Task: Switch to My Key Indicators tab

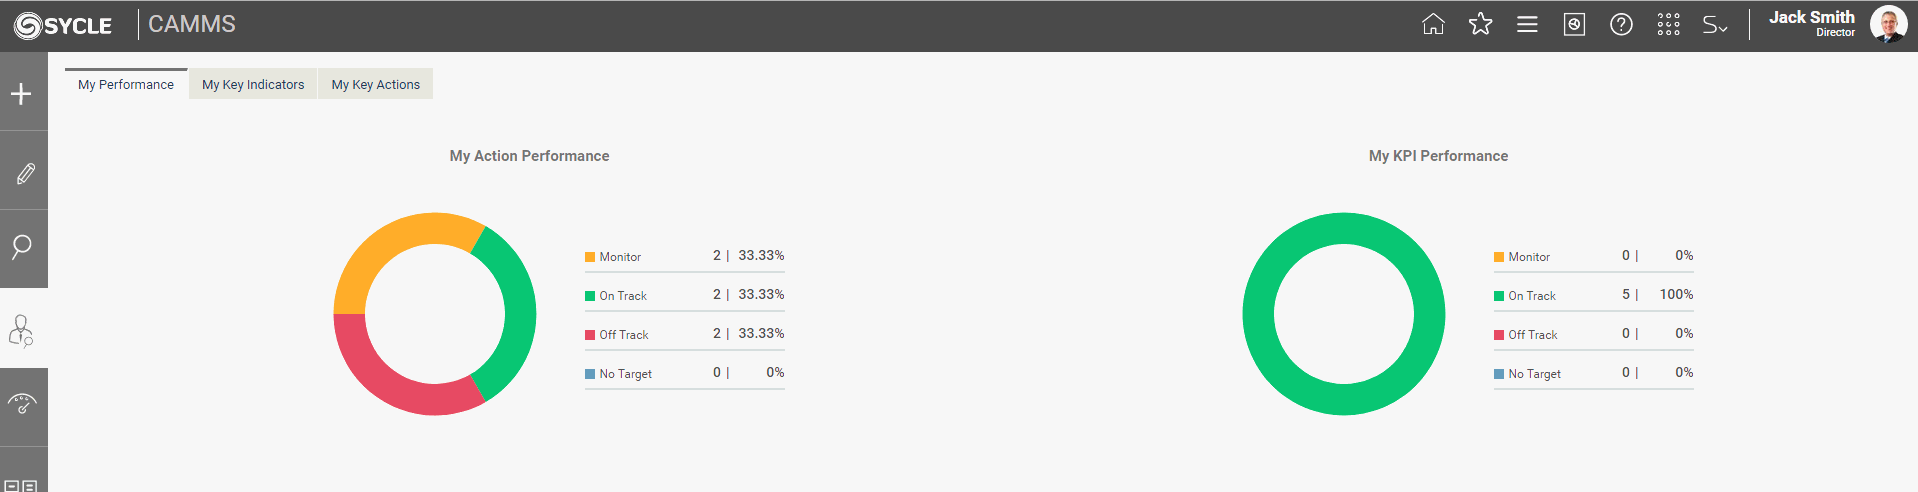Action: tap(253, 84)
